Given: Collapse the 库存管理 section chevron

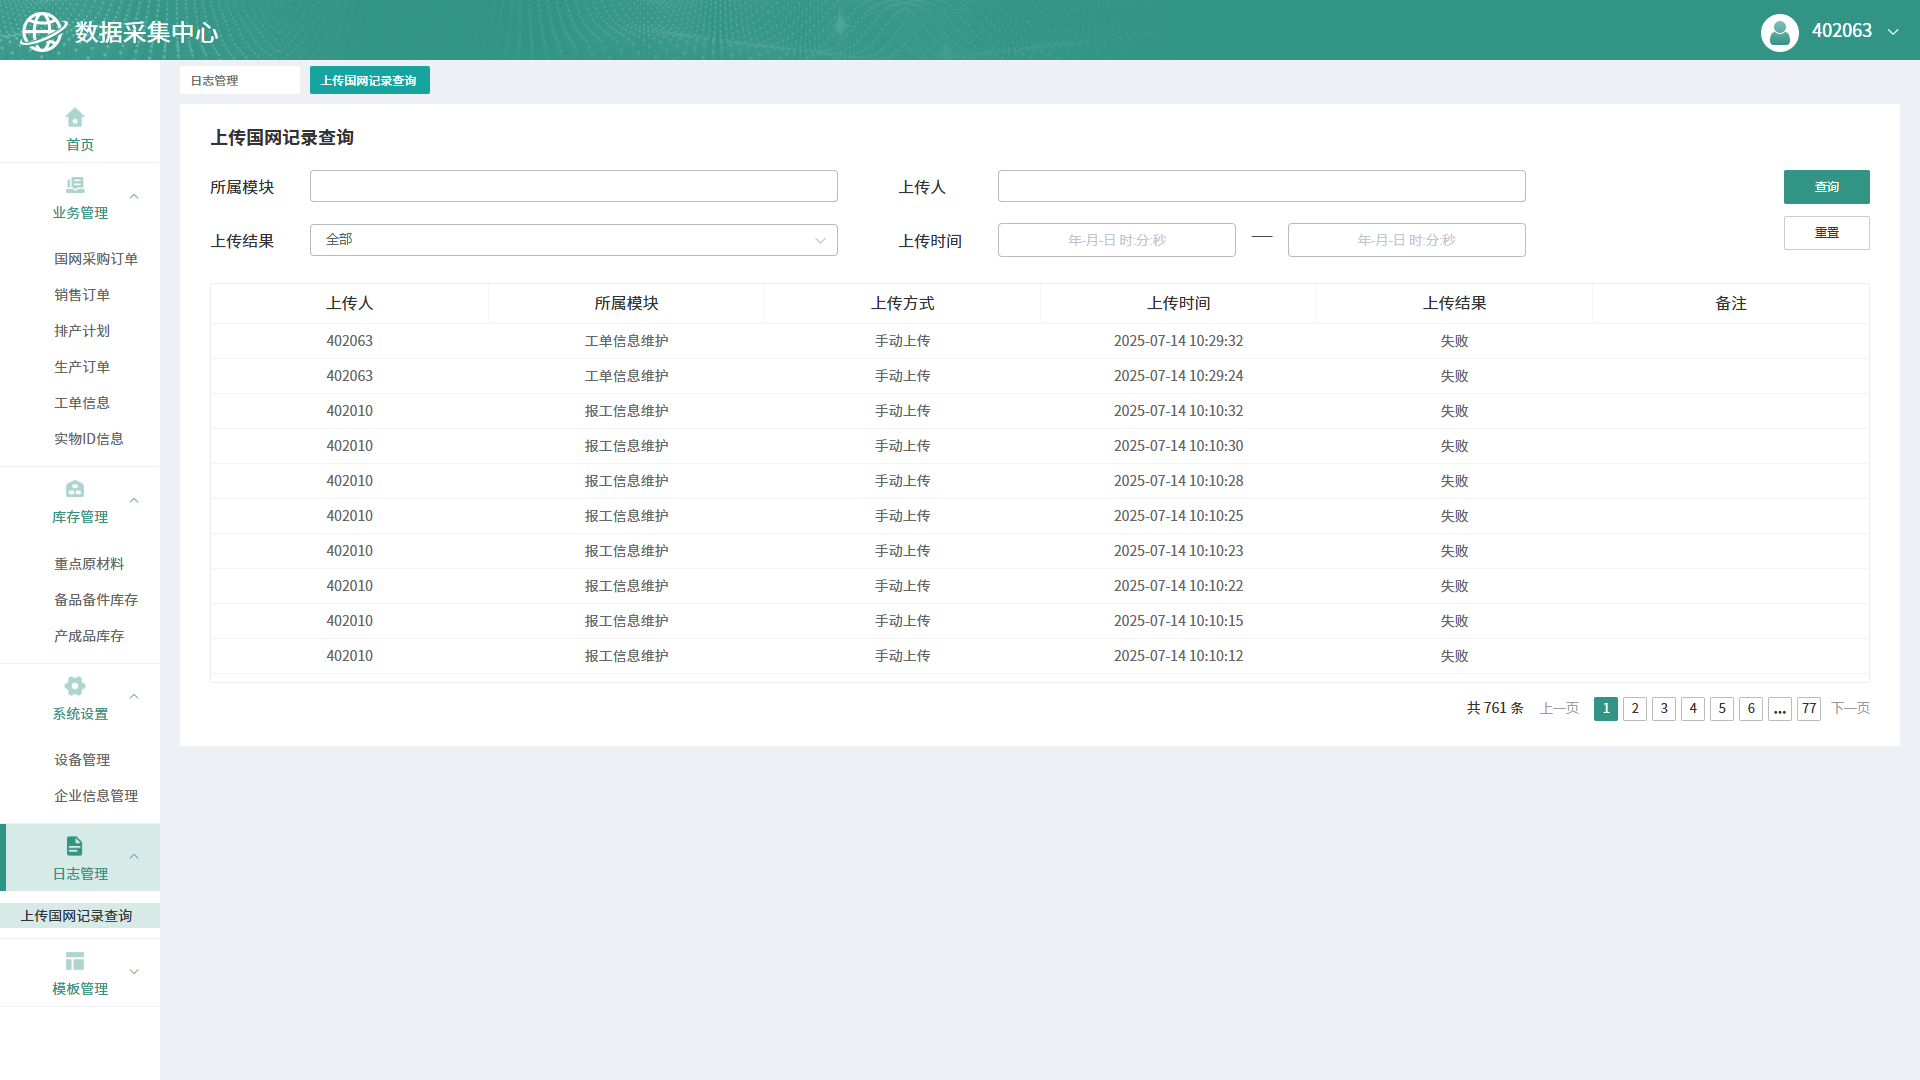Looking at the screenshot, I should pyautogui.click(x=134, y=501).
